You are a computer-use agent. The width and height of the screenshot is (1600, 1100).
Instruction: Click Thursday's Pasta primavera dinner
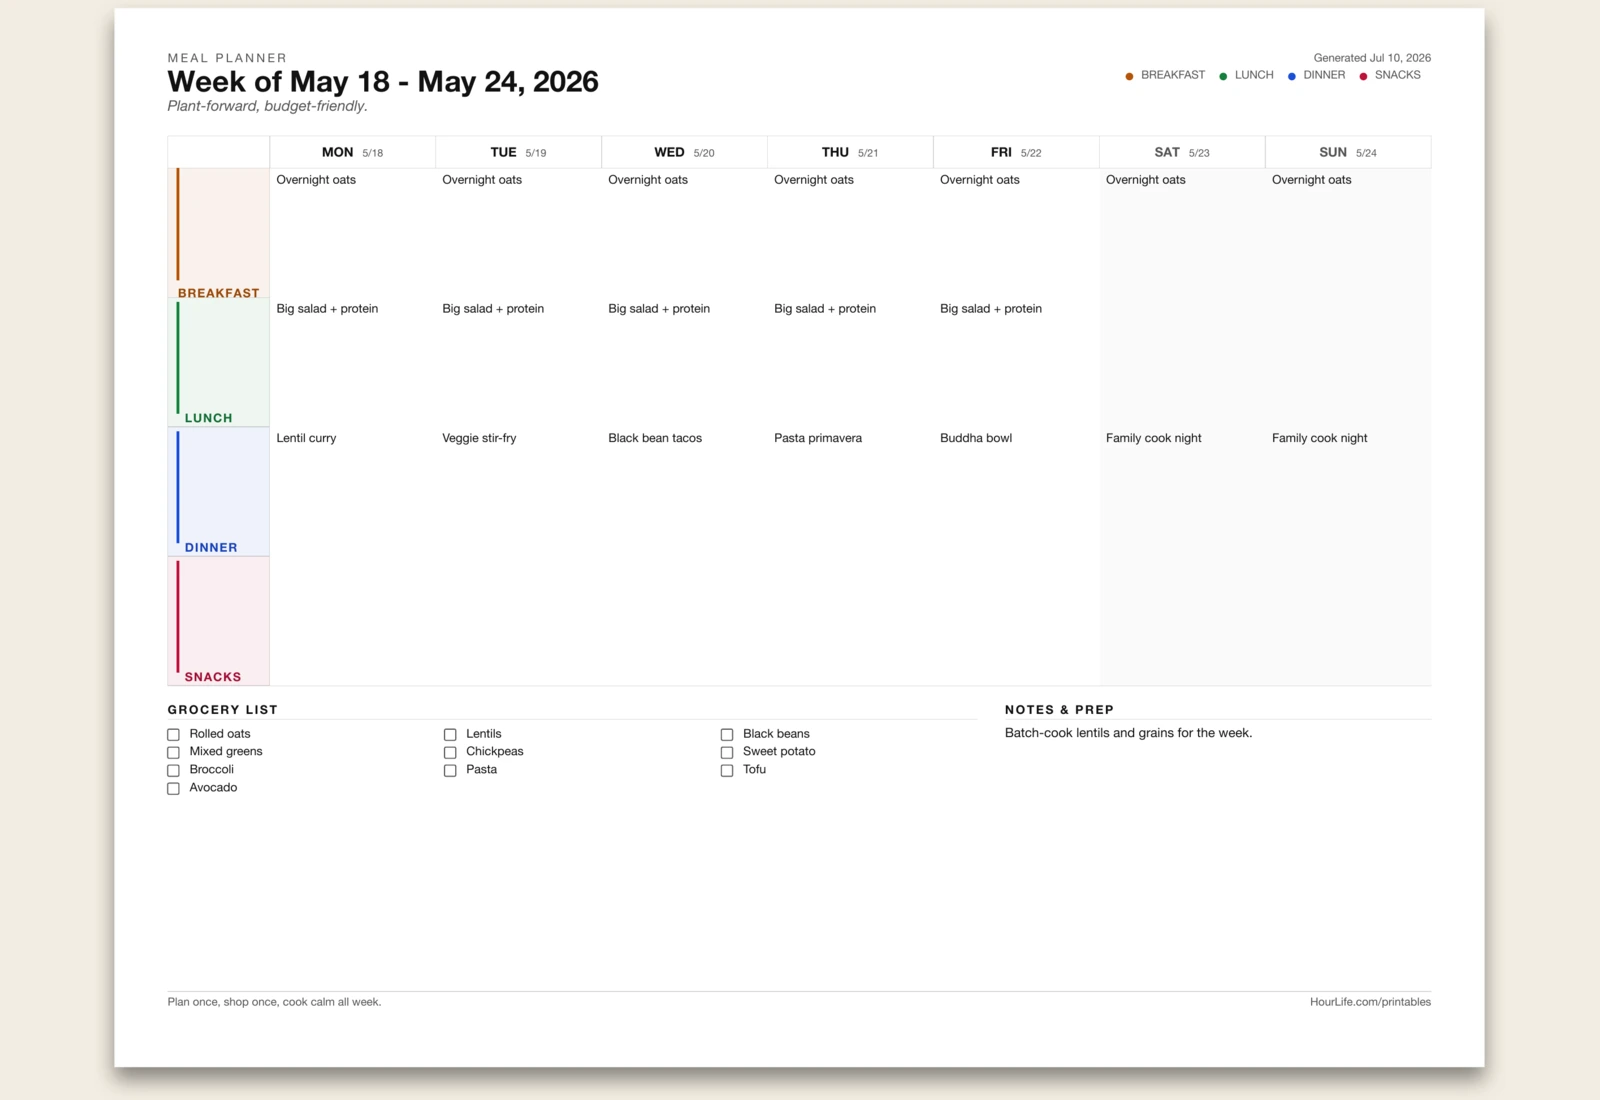coord(818,438)
